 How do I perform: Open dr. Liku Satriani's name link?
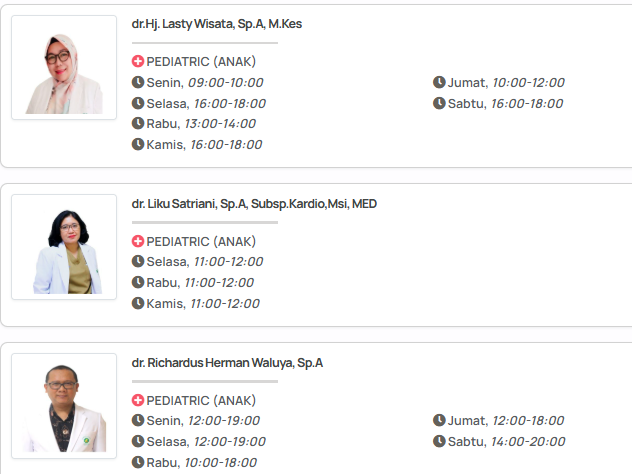(x=254, y=204)
